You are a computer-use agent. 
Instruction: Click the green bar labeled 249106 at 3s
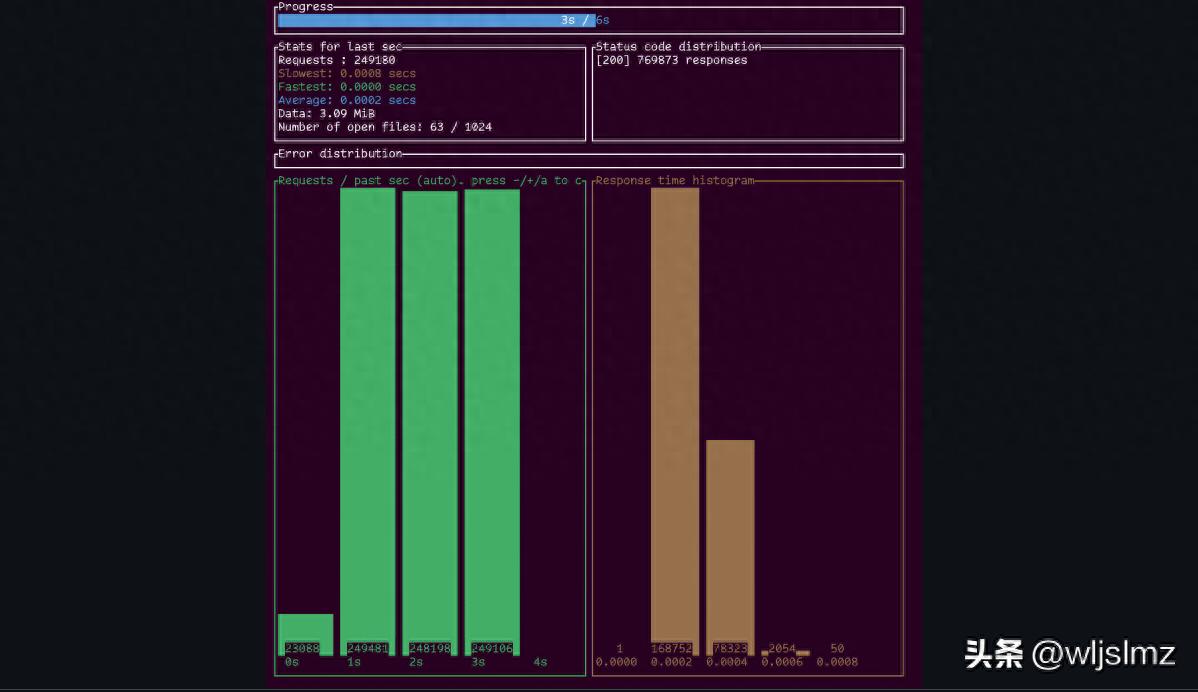coord(492,422)
